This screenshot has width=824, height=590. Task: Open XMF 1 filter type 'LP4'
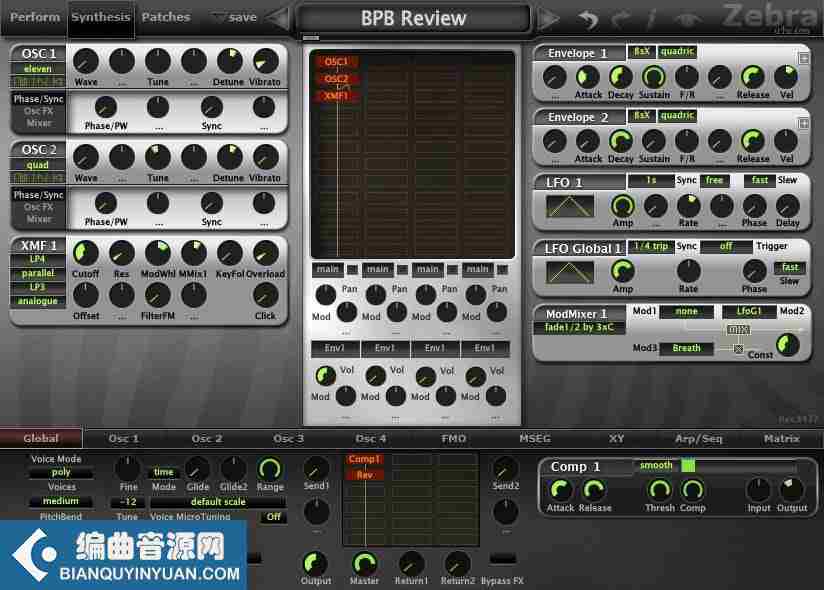click(x=37, y=260)
